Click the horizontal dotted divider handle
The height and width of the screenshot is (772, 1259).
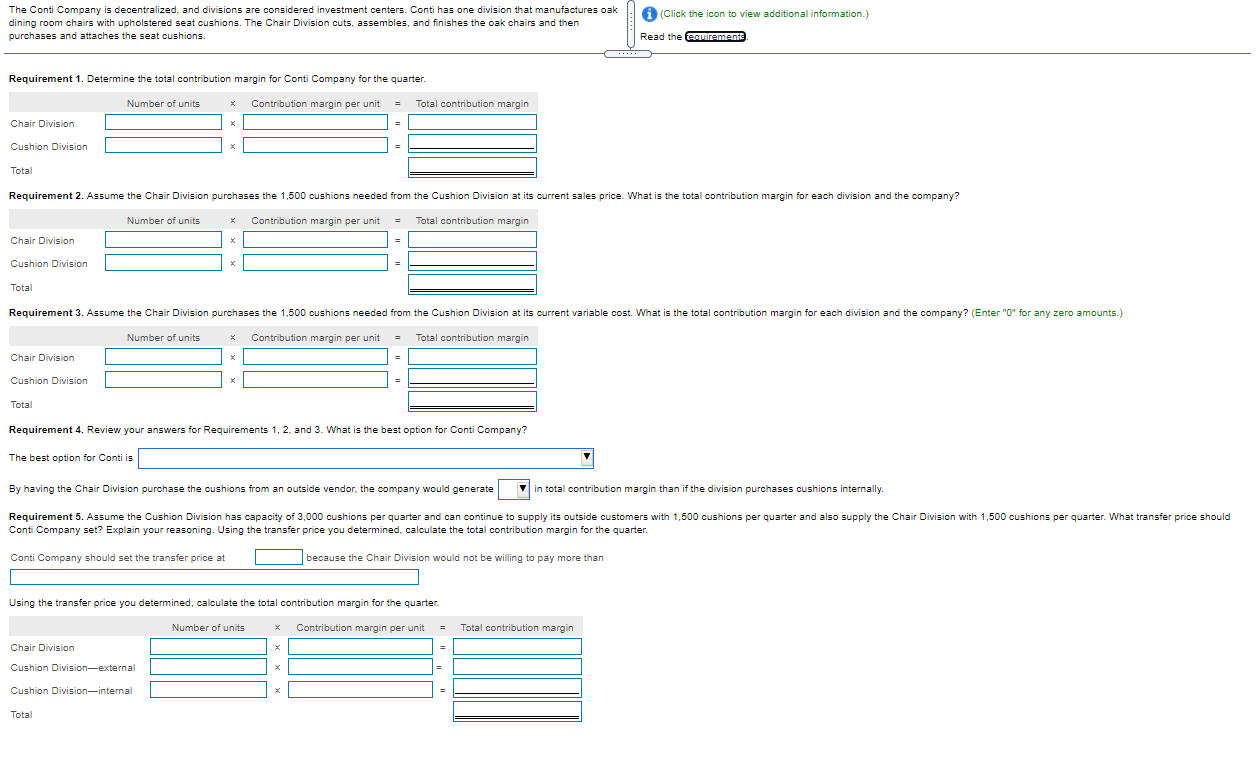click(x=629, y=54)
